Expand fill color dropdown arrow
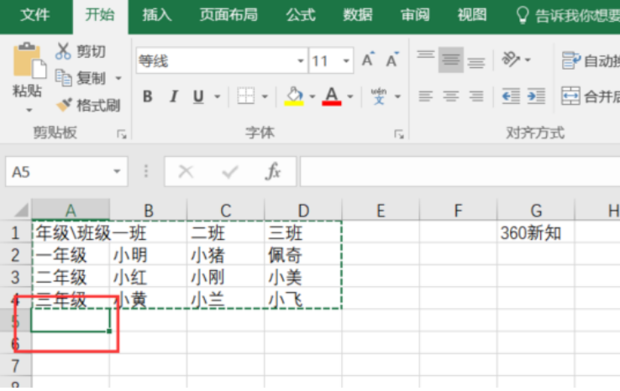This screenshot has height=391, width=620. pyautogui.click(x=312, y=96)
